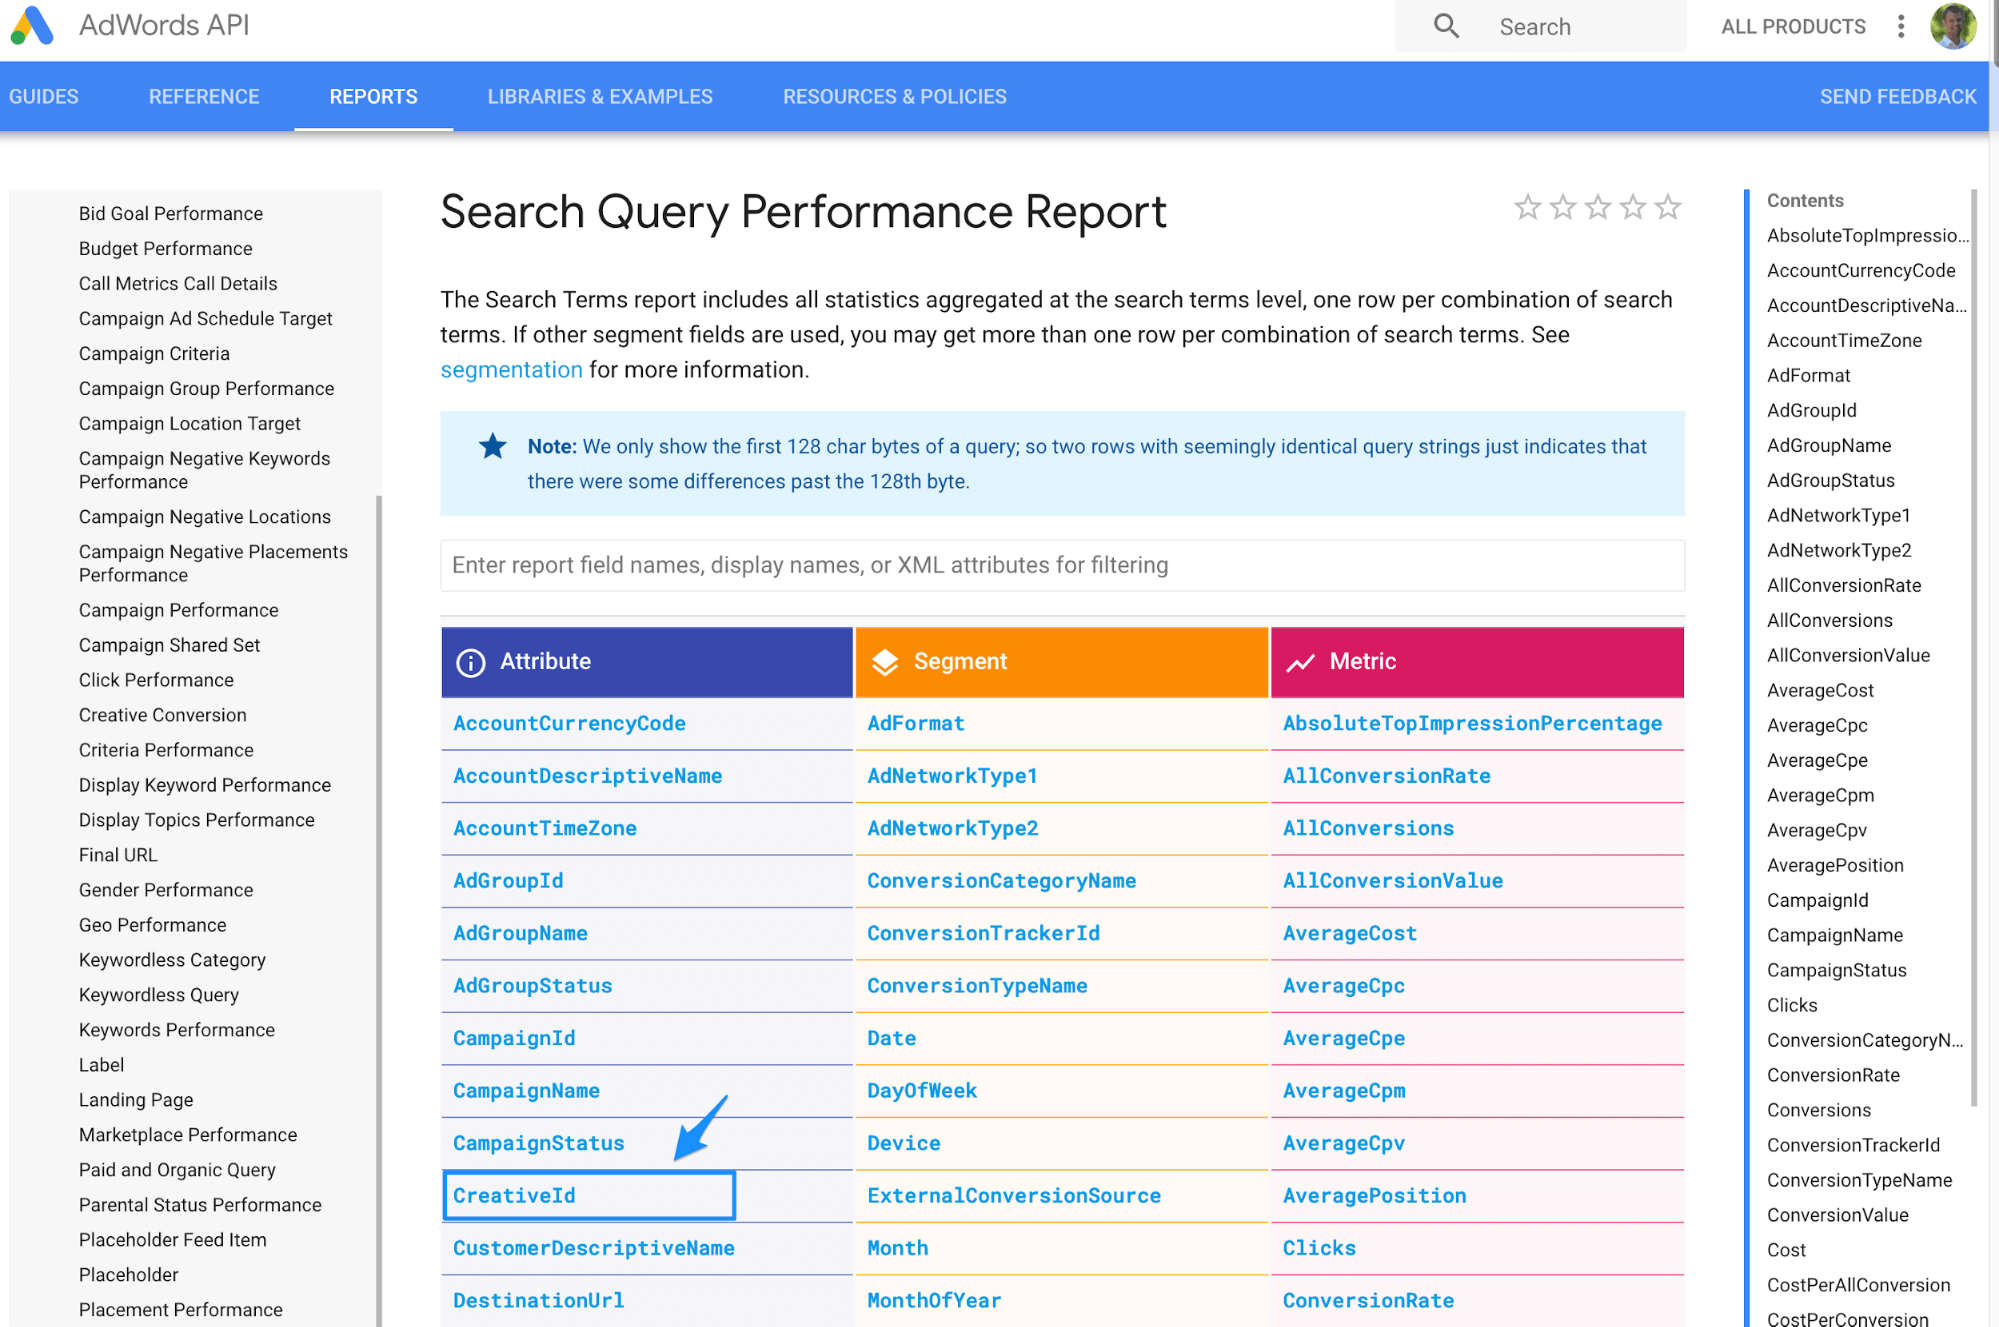Screen dimensions: 1999x1327
Task: Select Call Metrics Call Details report
Action: tap(178, 283)
